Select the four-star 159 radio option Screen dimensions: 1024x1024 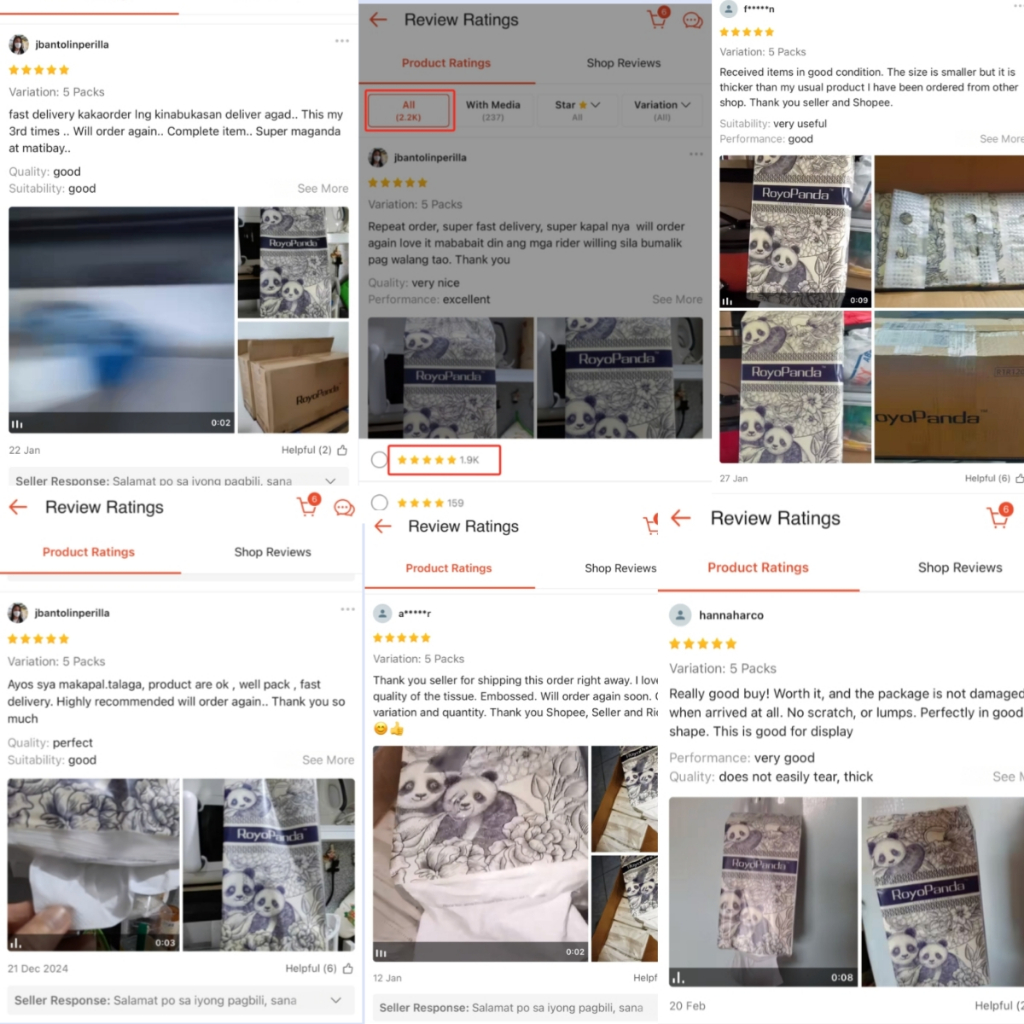tap(379, 502)
